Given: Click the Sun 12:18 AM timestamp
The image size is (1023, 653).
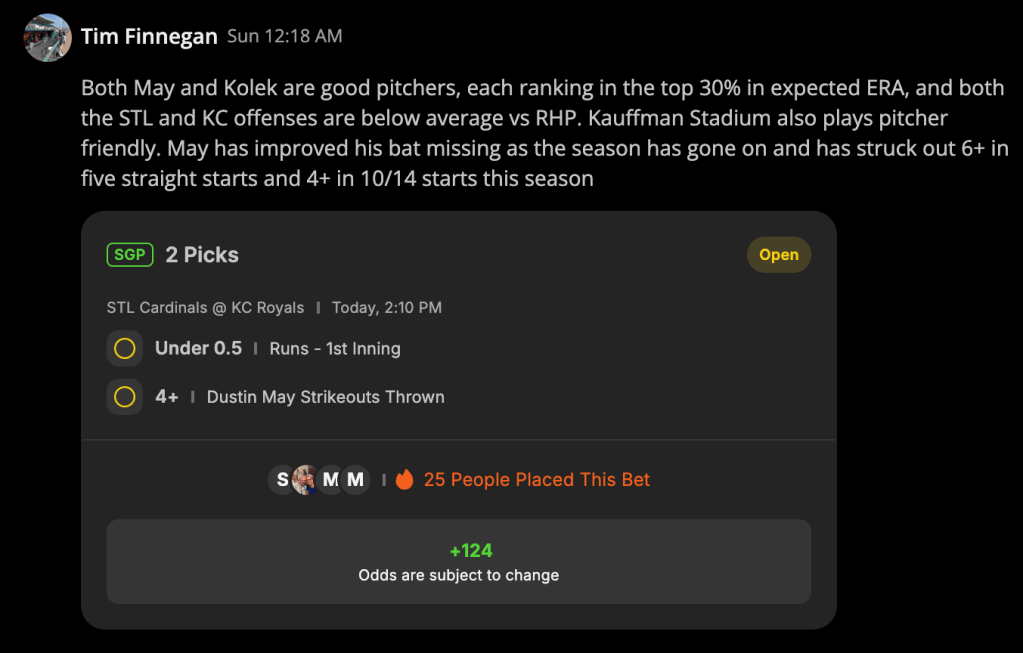Looking at the screenshot, I should (x=284, y=36).
